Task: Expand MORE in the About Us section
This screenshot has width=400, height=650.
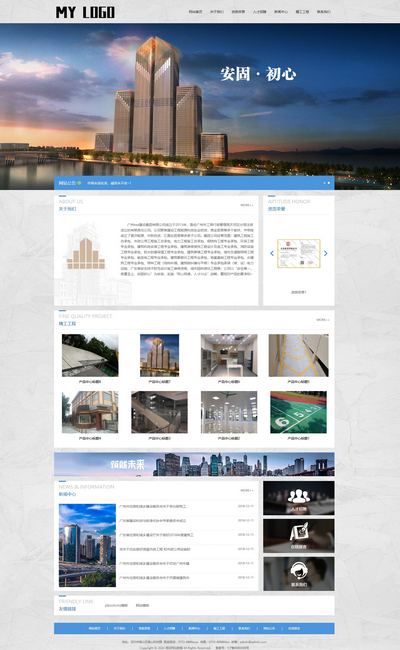Action: 247,205
